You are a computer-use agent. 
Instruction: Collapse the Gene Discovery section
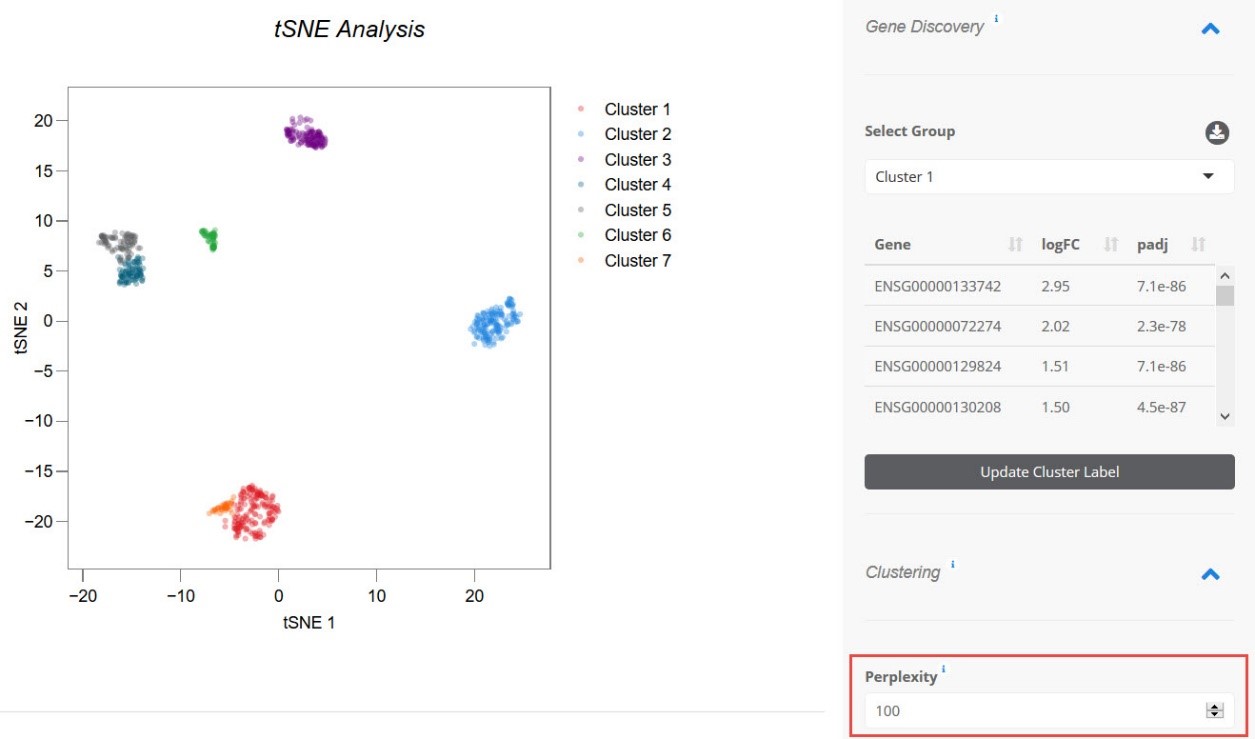(1210, 29)
